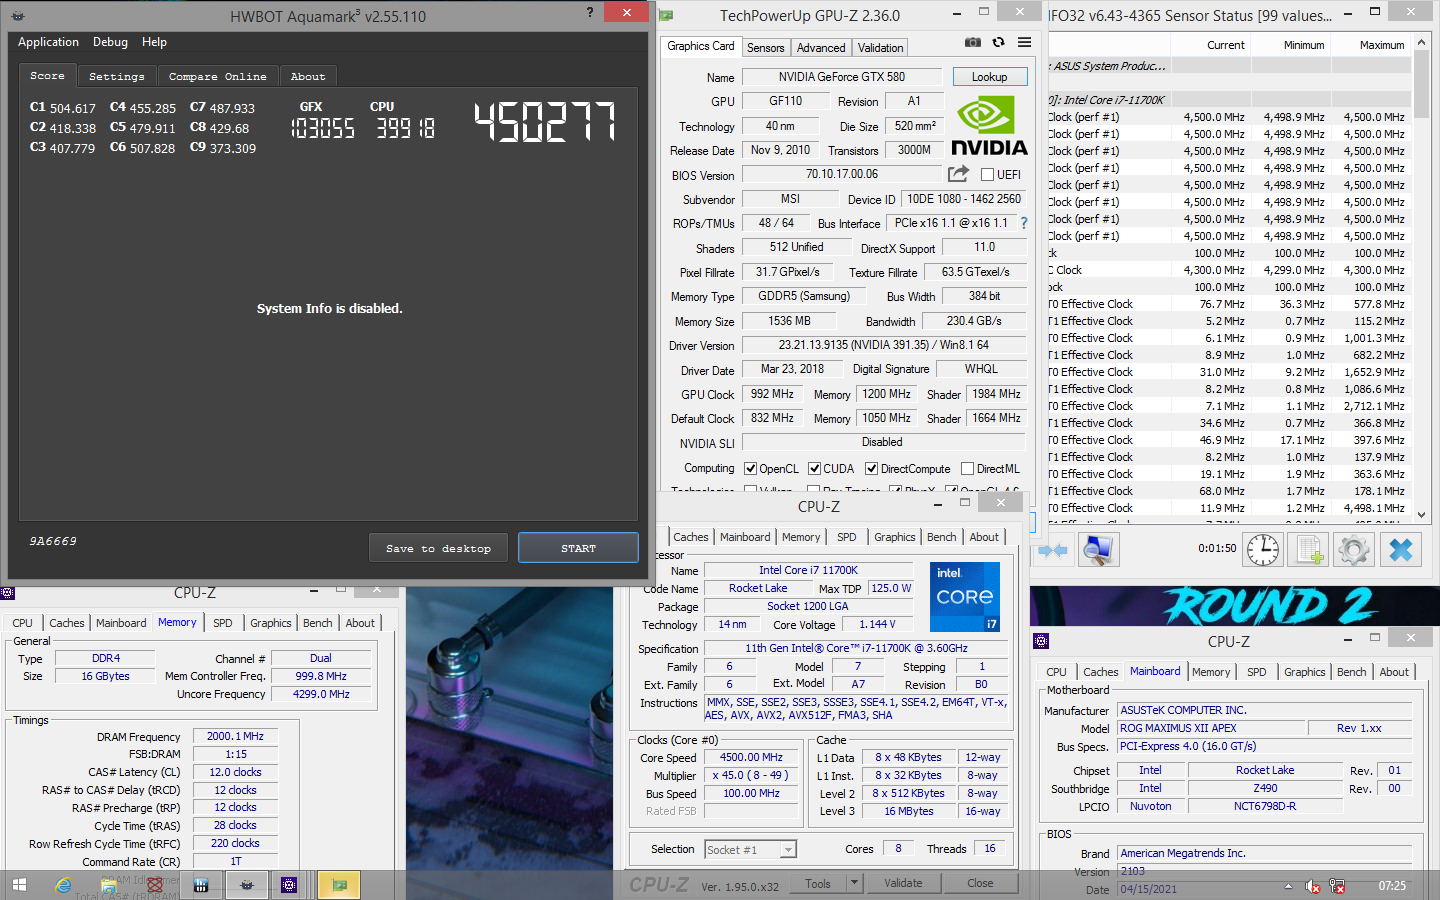
Task: Toggle the UEFI checkbox in GPU-Z
Action: pos(988,175)
